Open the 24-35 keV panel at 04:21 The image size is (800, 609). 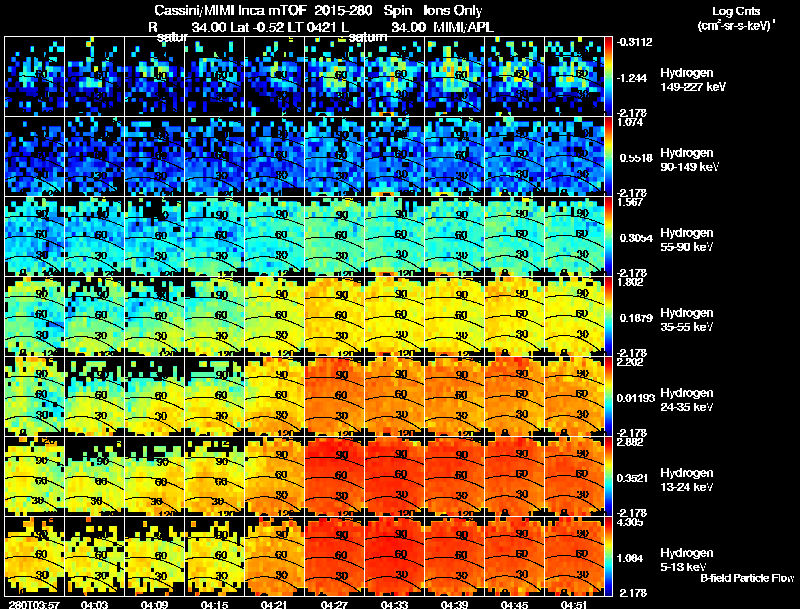coord(274,397)
